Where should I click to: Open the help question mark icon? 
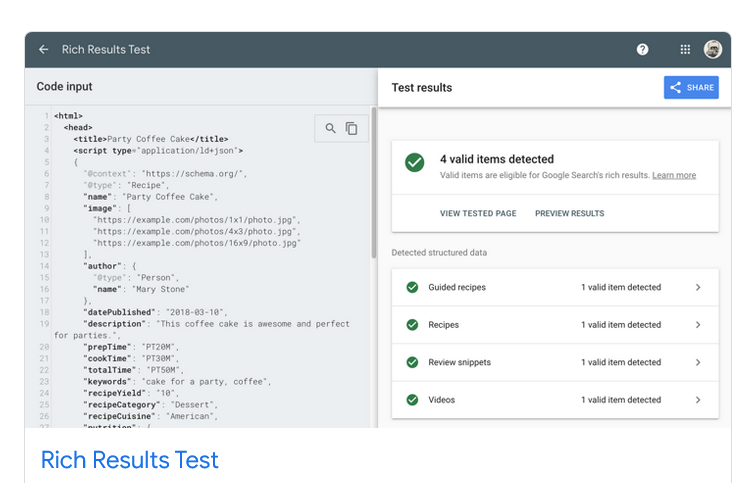[642, 50]
